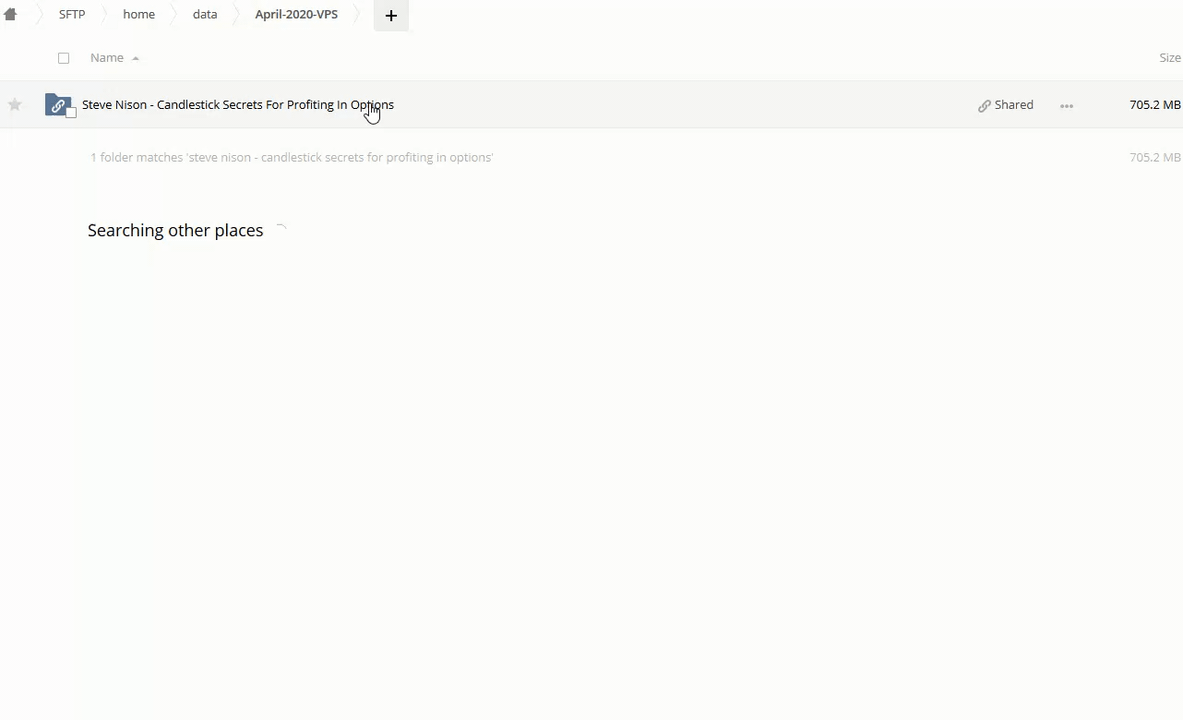Screen dimensions: 1183x720
Task: Favorite the Steve Nison folder with star
Action: (15, 105)
